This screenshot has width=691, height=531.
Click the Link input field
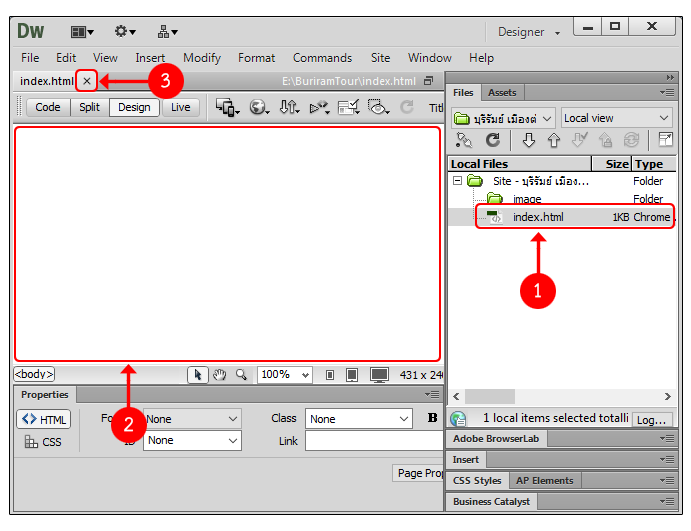click(372, 441)
